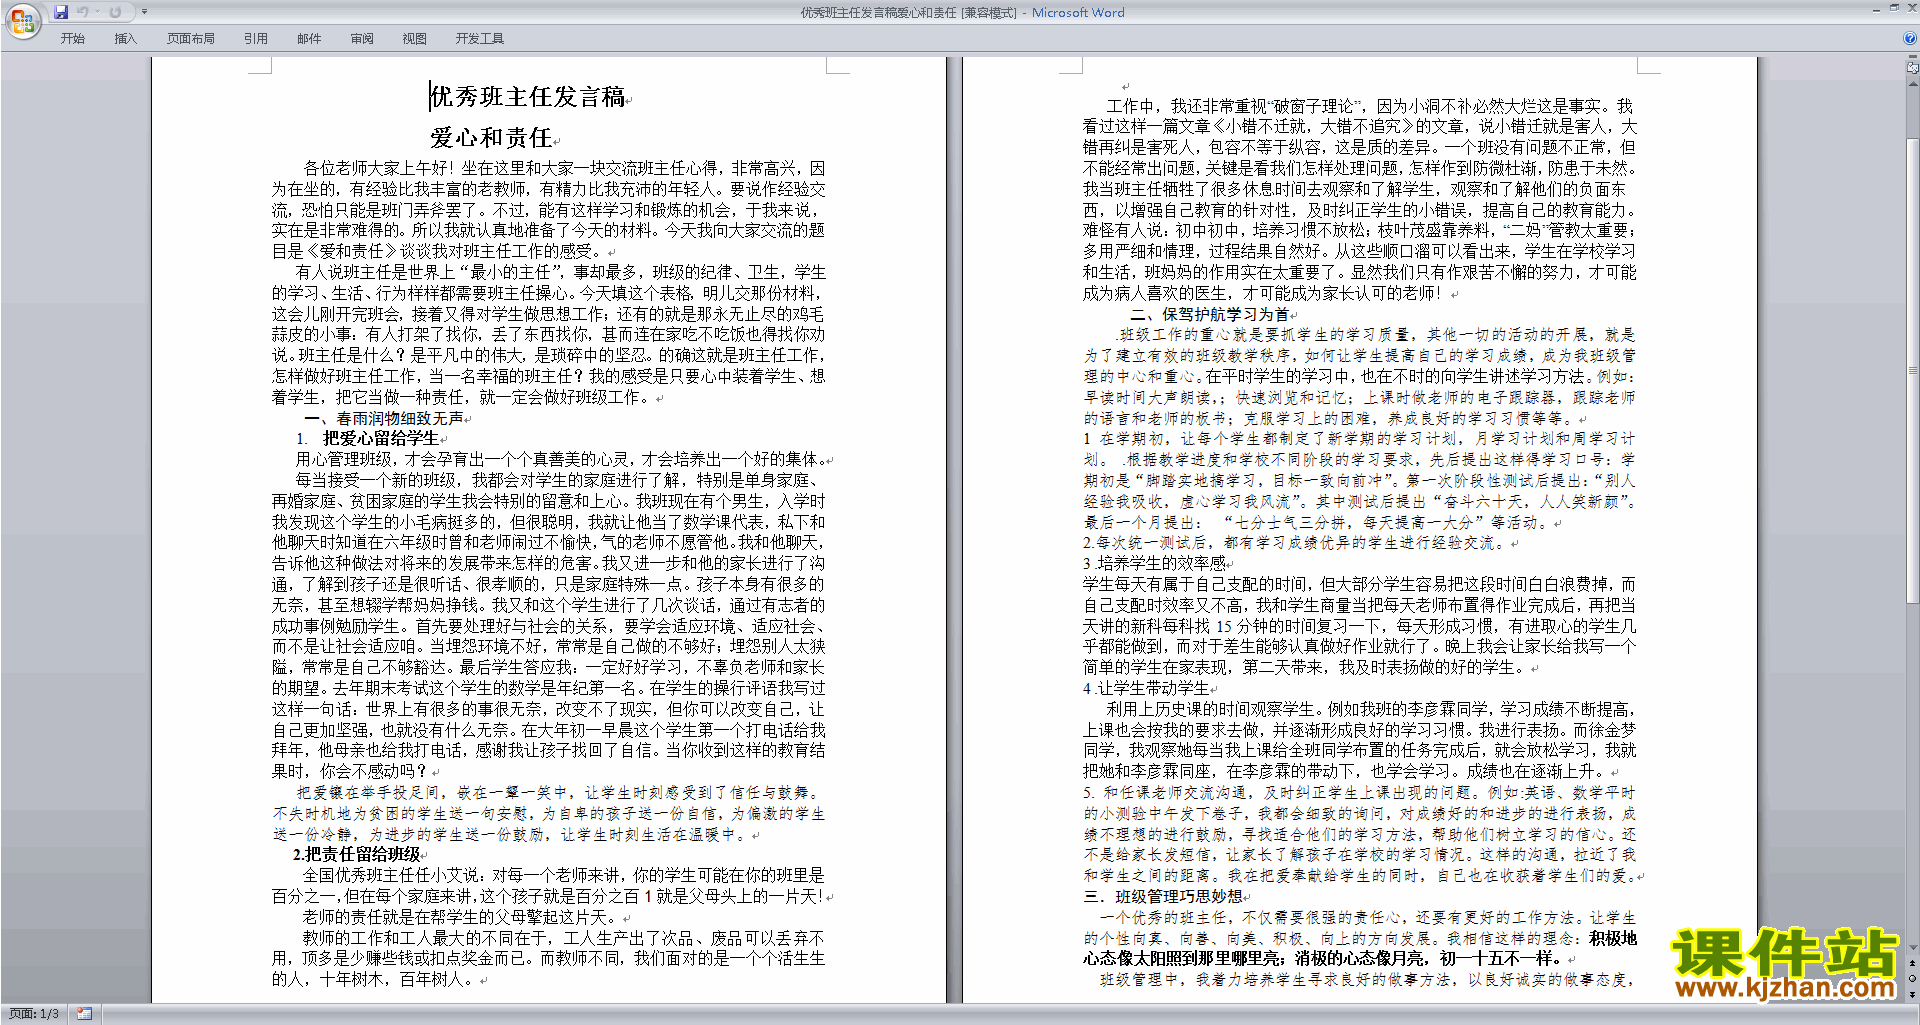Open the 审阅 ribbon tab
This screenshot has width=1920, height=1025.
point(362,39)
